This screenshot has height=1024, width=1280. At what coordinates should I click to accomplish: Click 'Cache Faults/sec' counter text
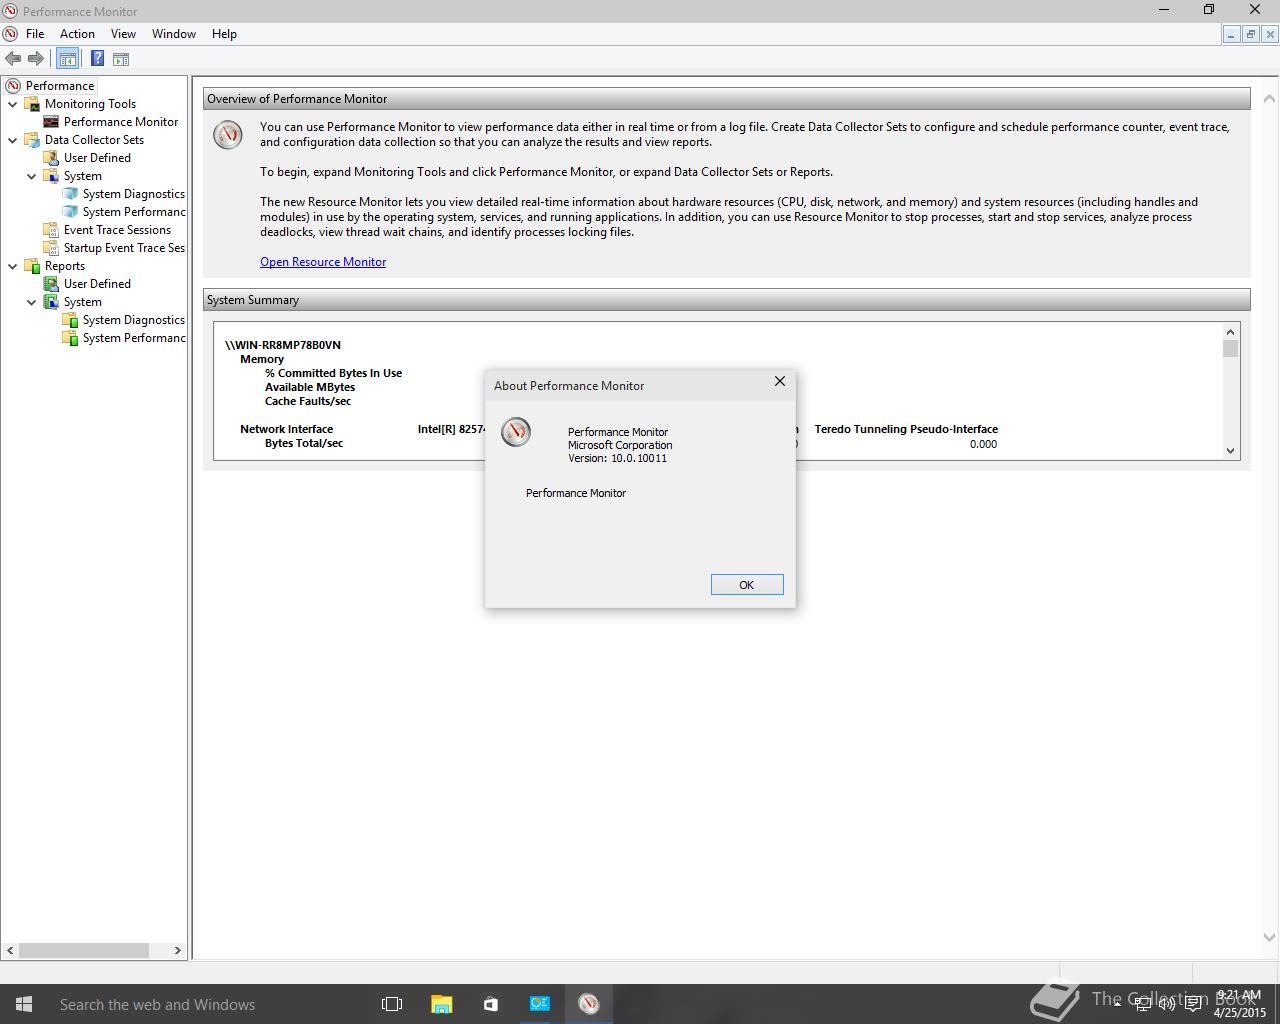308,401
